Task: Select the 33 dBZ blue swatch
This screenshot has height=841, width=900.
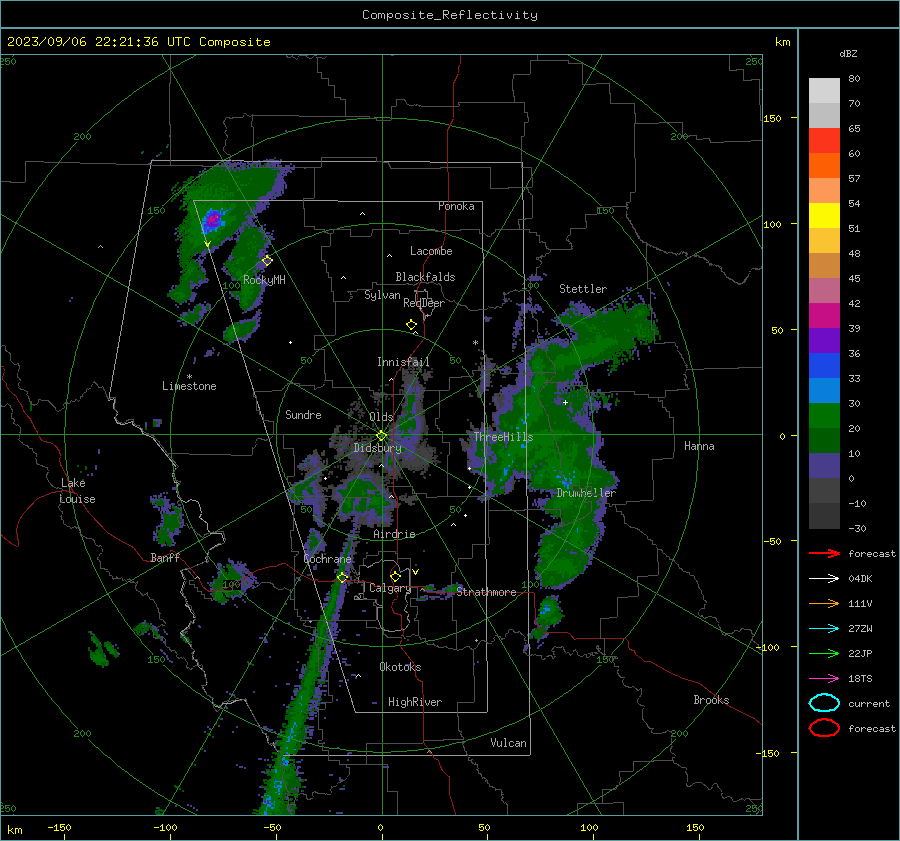Action: (x=824, y=390)
